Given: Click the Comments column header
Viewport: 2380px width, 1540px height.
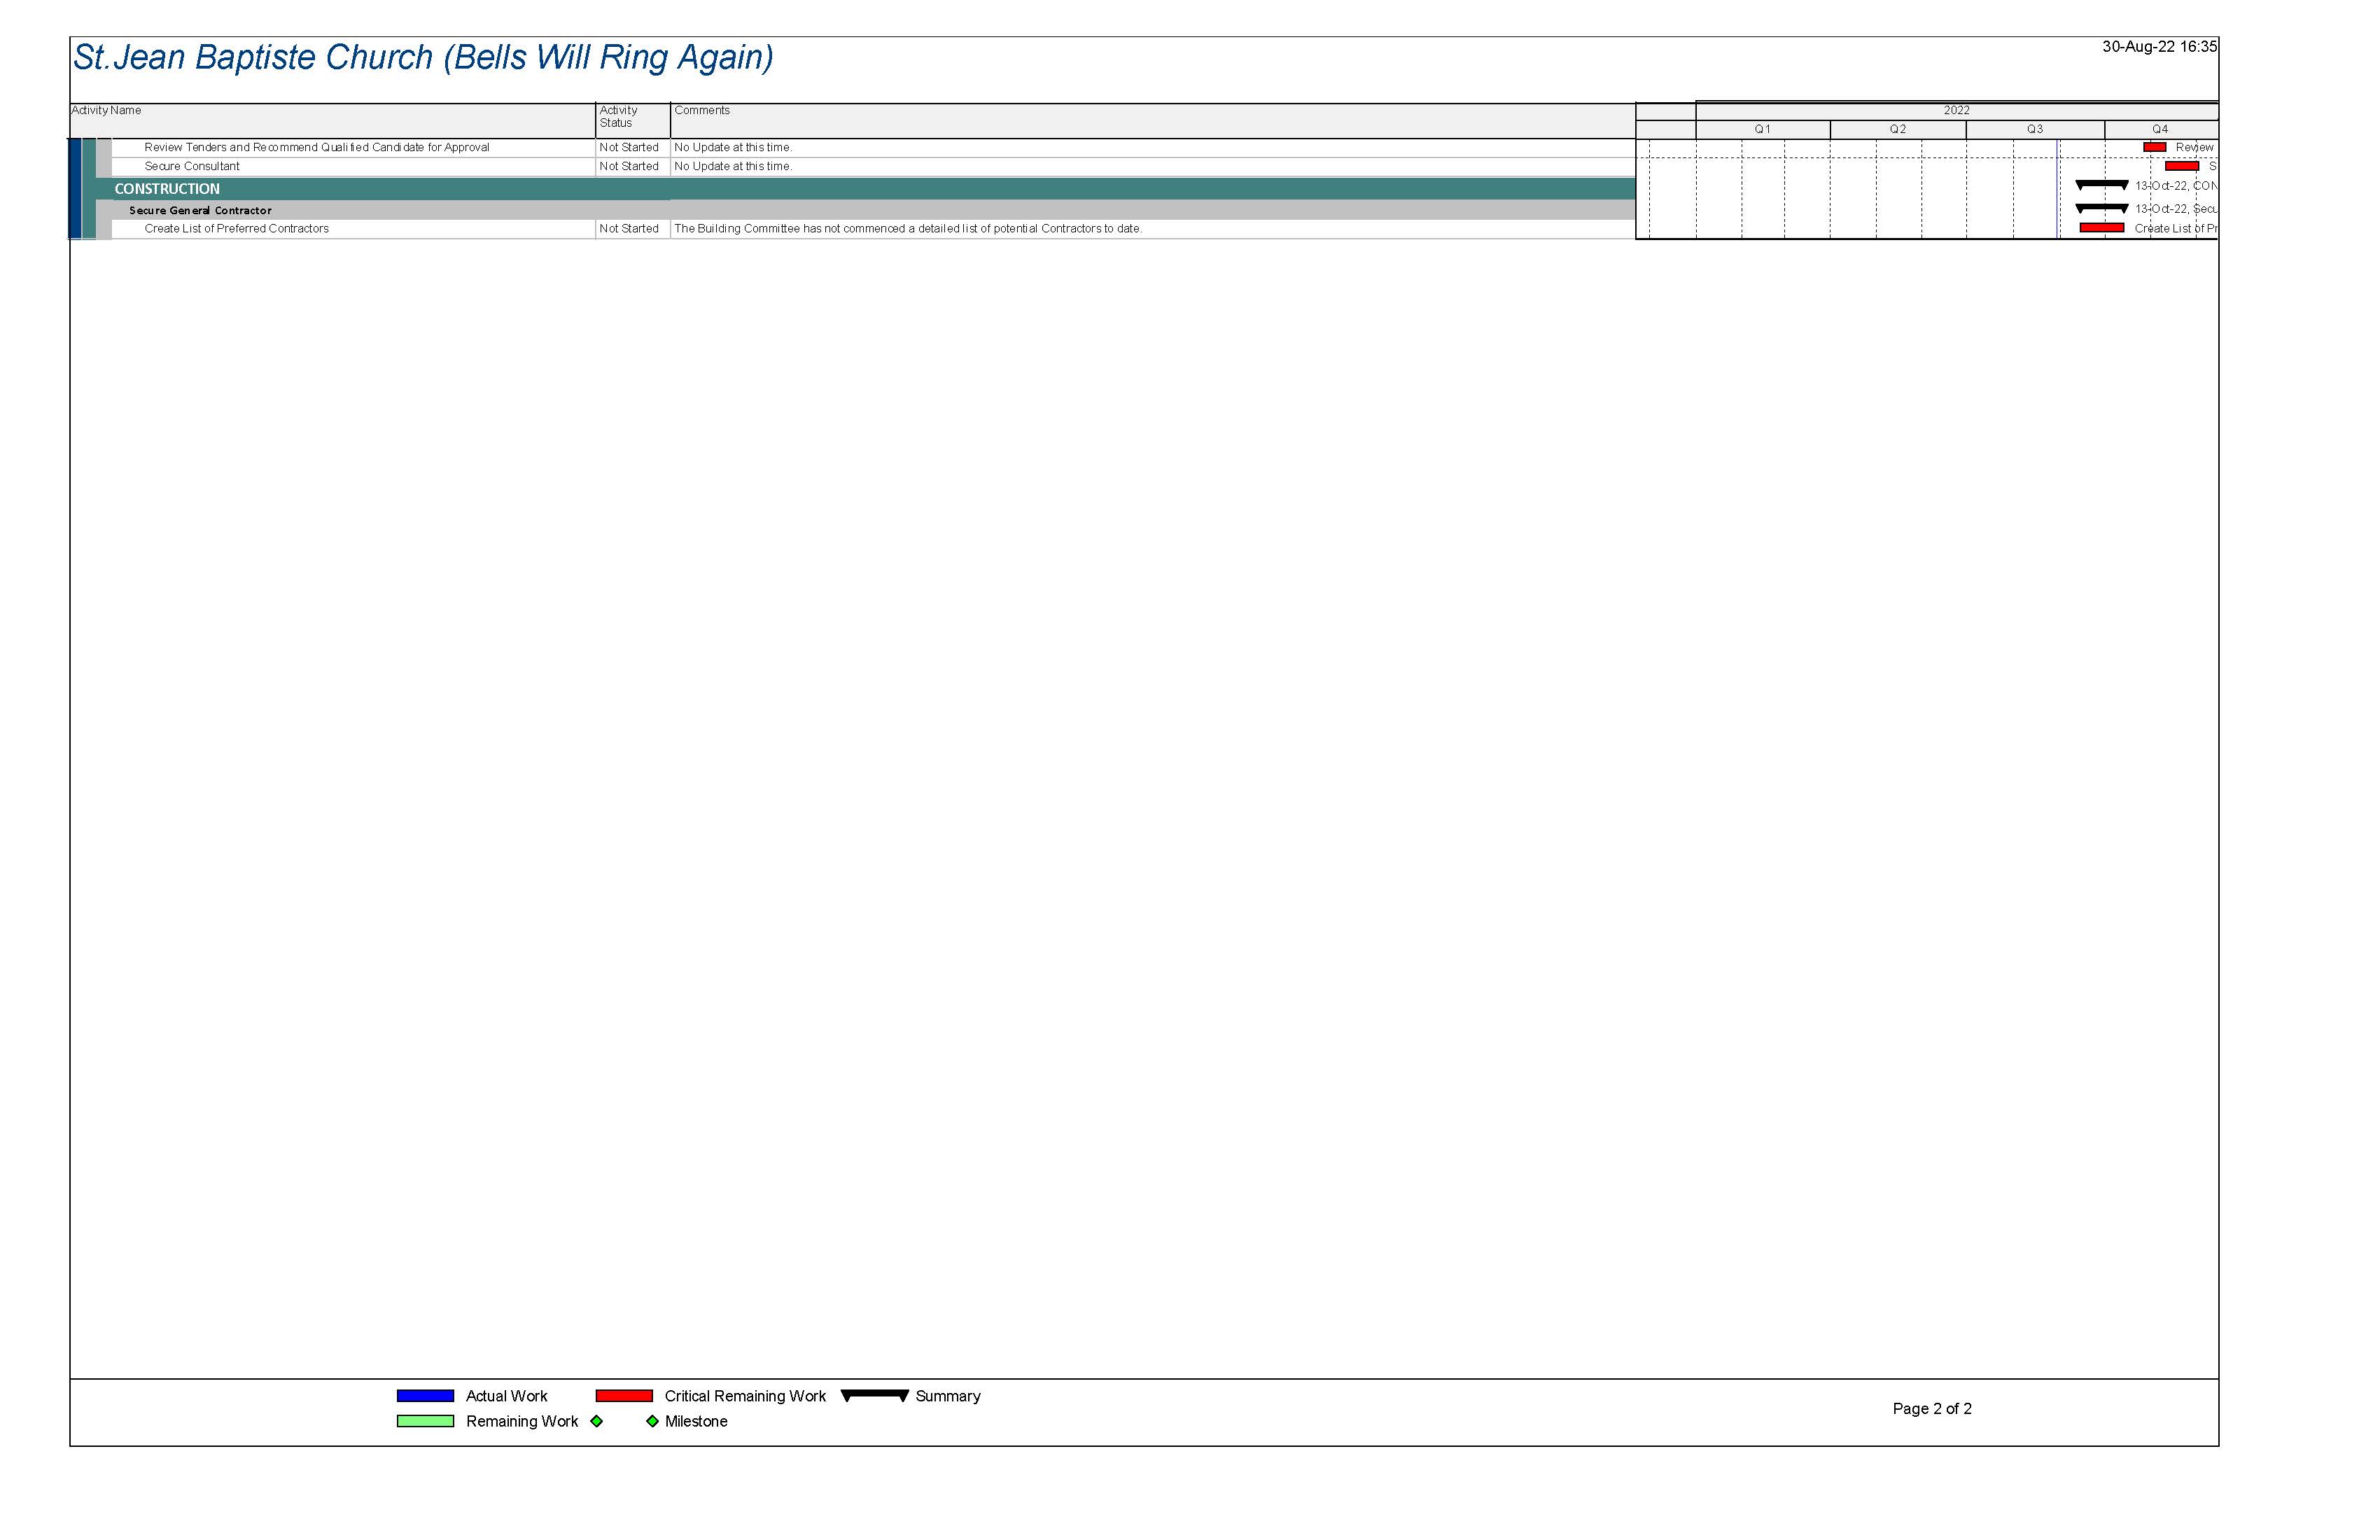Looking at the screenshot, I should click(702, 111).
